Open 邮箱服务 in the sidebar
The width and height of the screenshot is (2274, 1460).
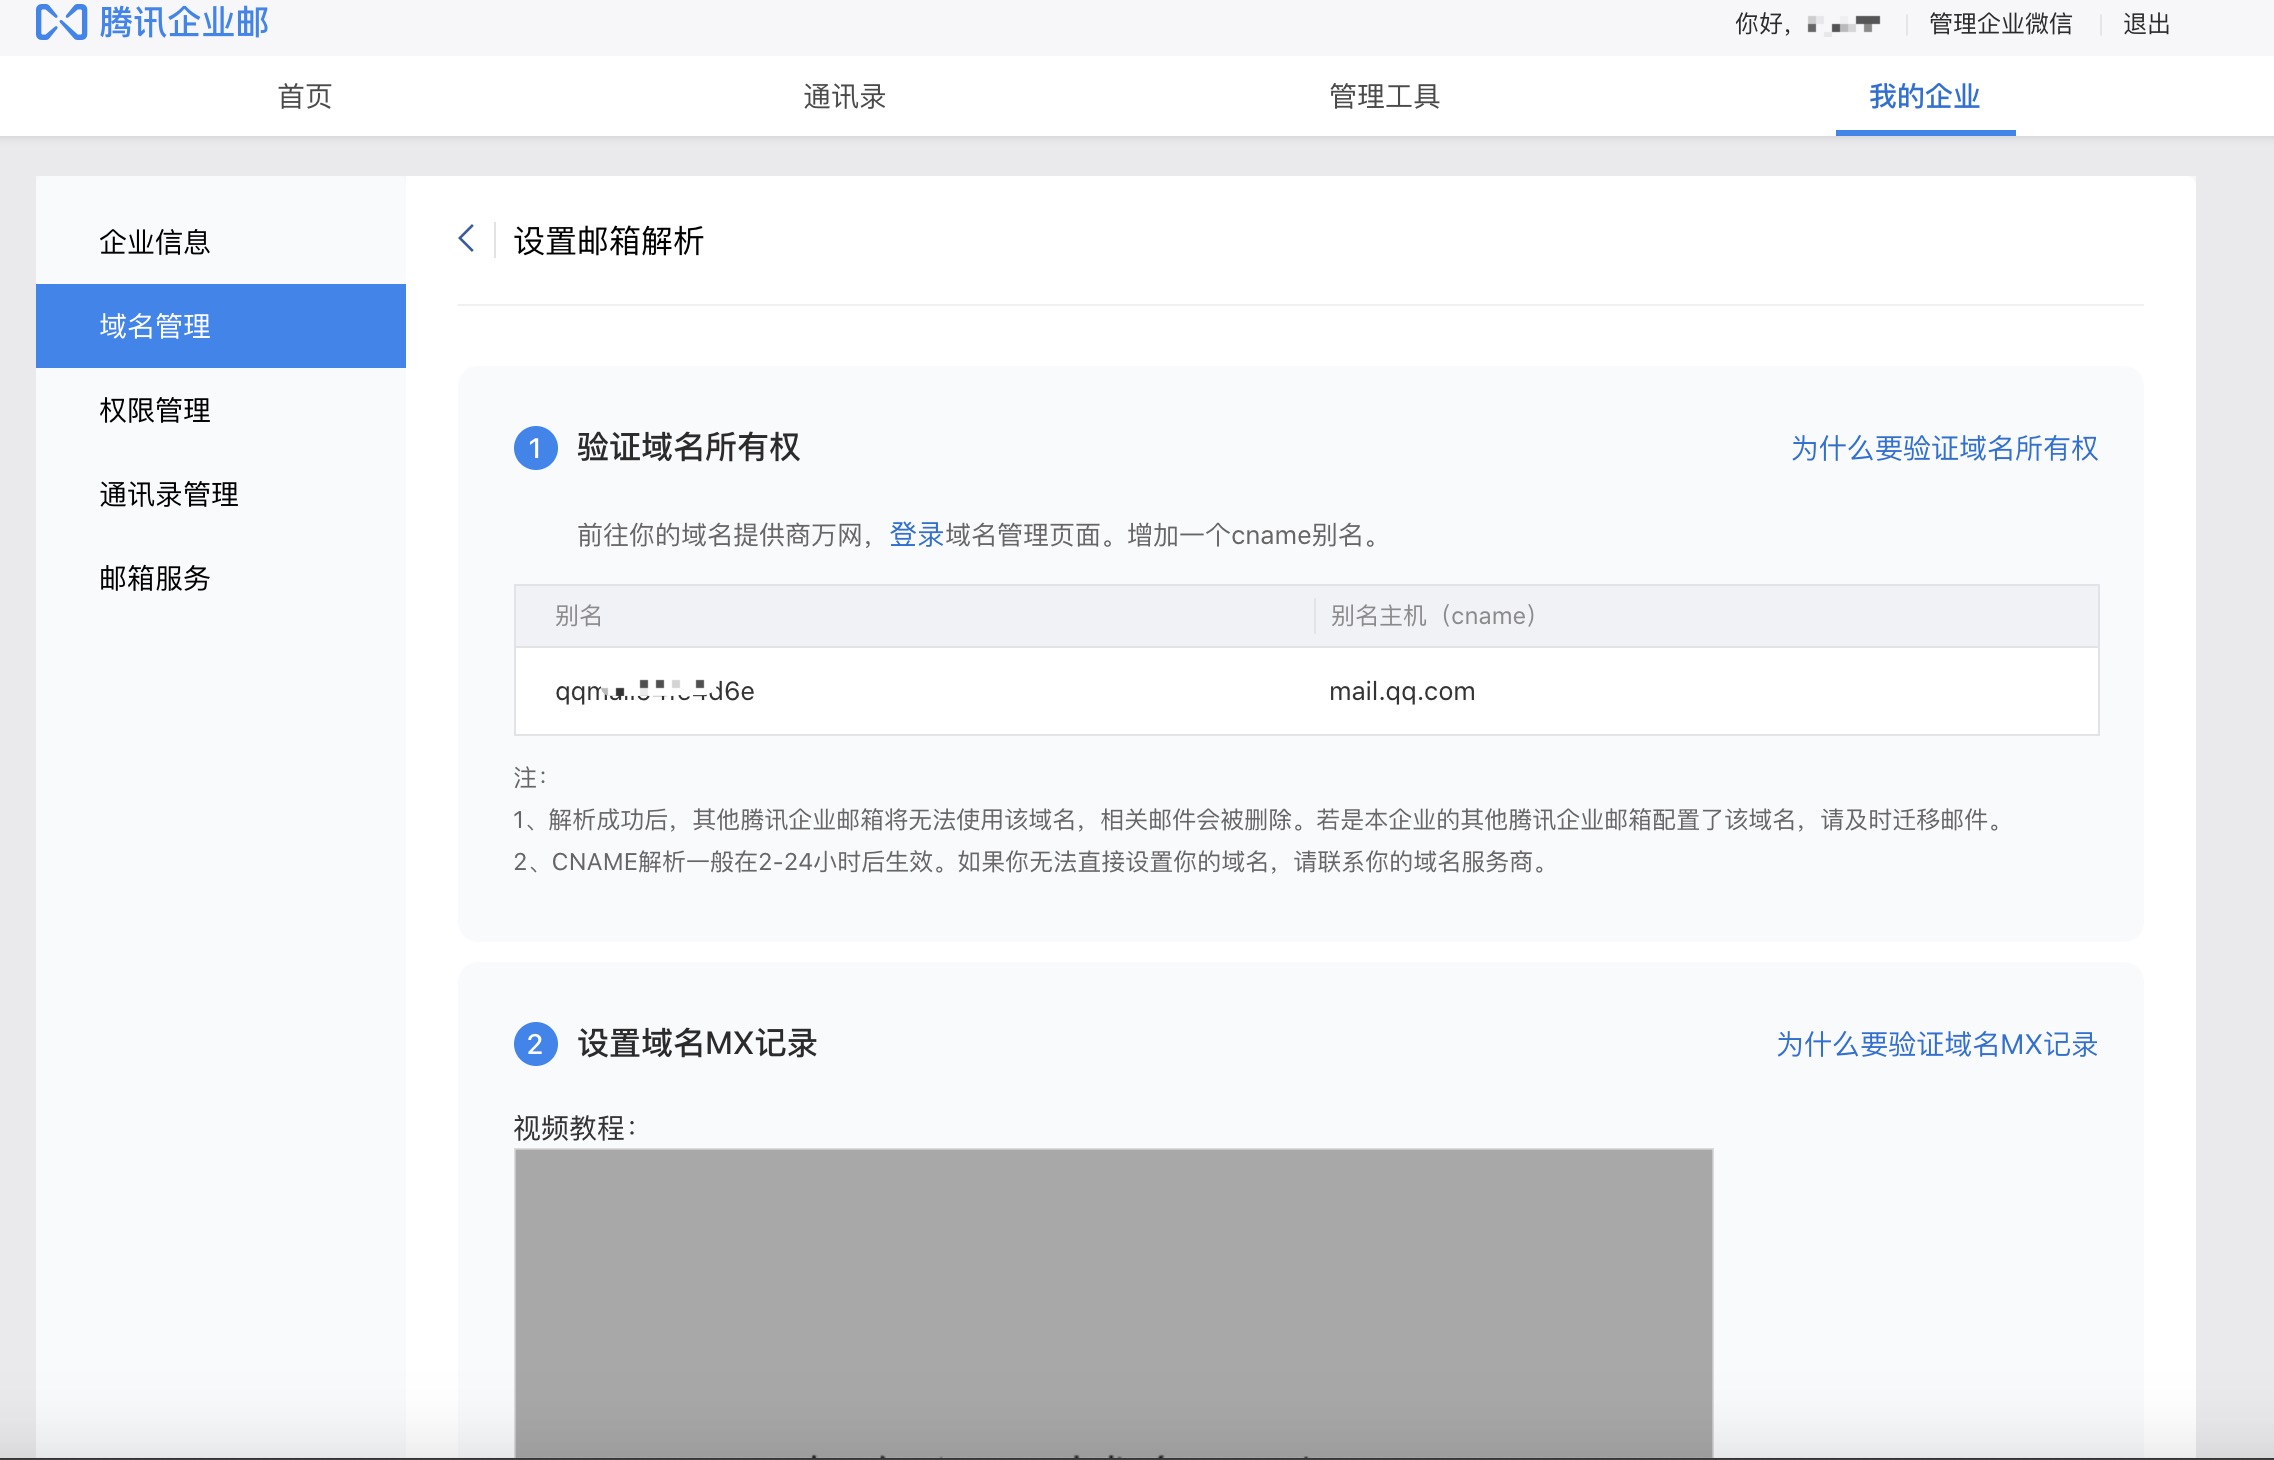154,578
